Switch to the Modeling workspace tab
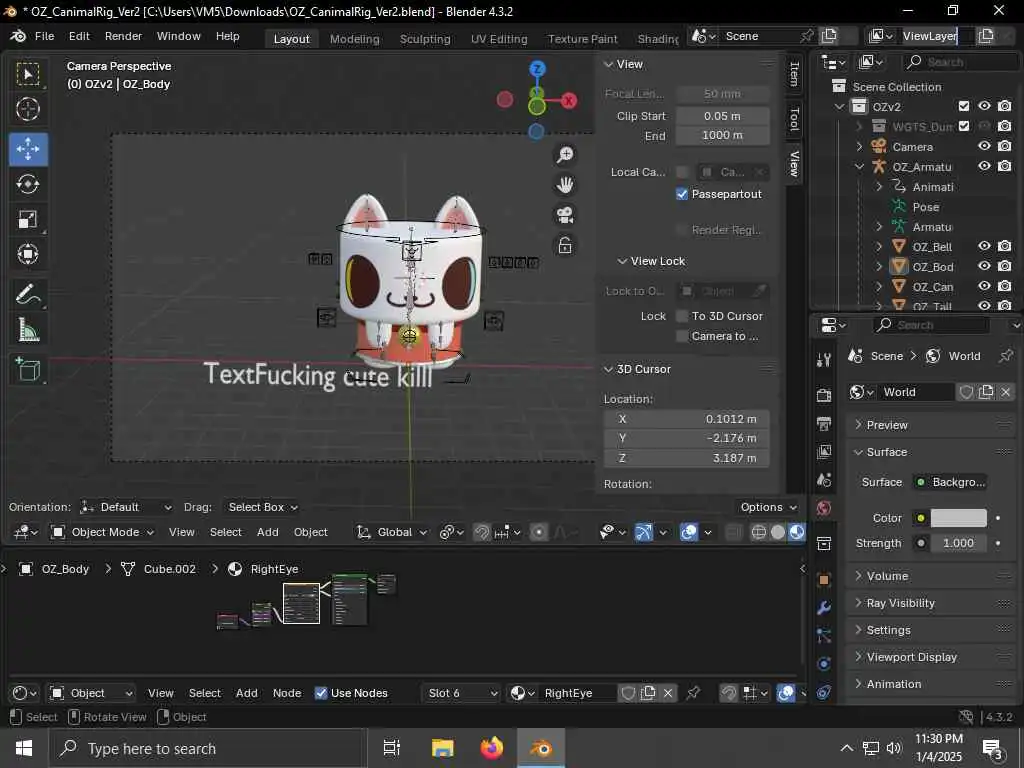The height and width of the screenshot is (768, 1024). pos(355,39)
